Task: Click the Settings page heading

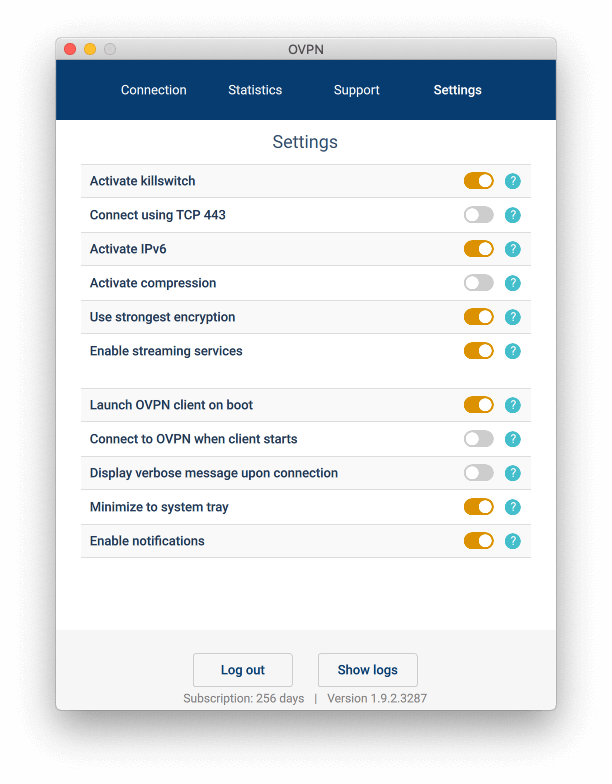Action: 305,142
